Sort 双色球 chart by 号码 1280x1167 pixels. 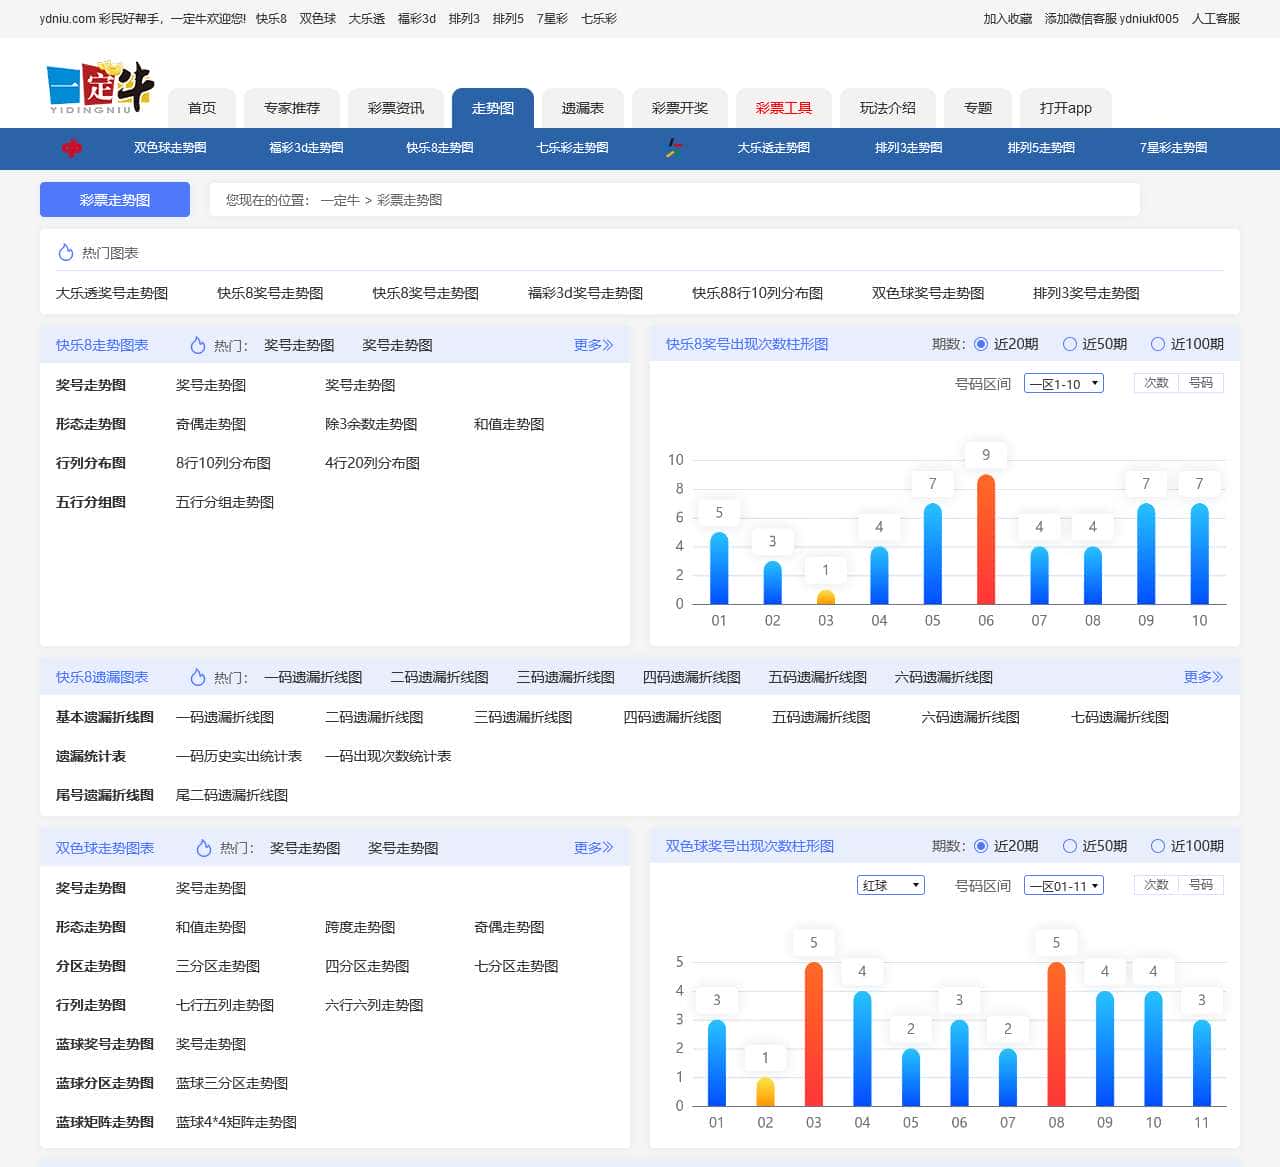pos(1201,885)
